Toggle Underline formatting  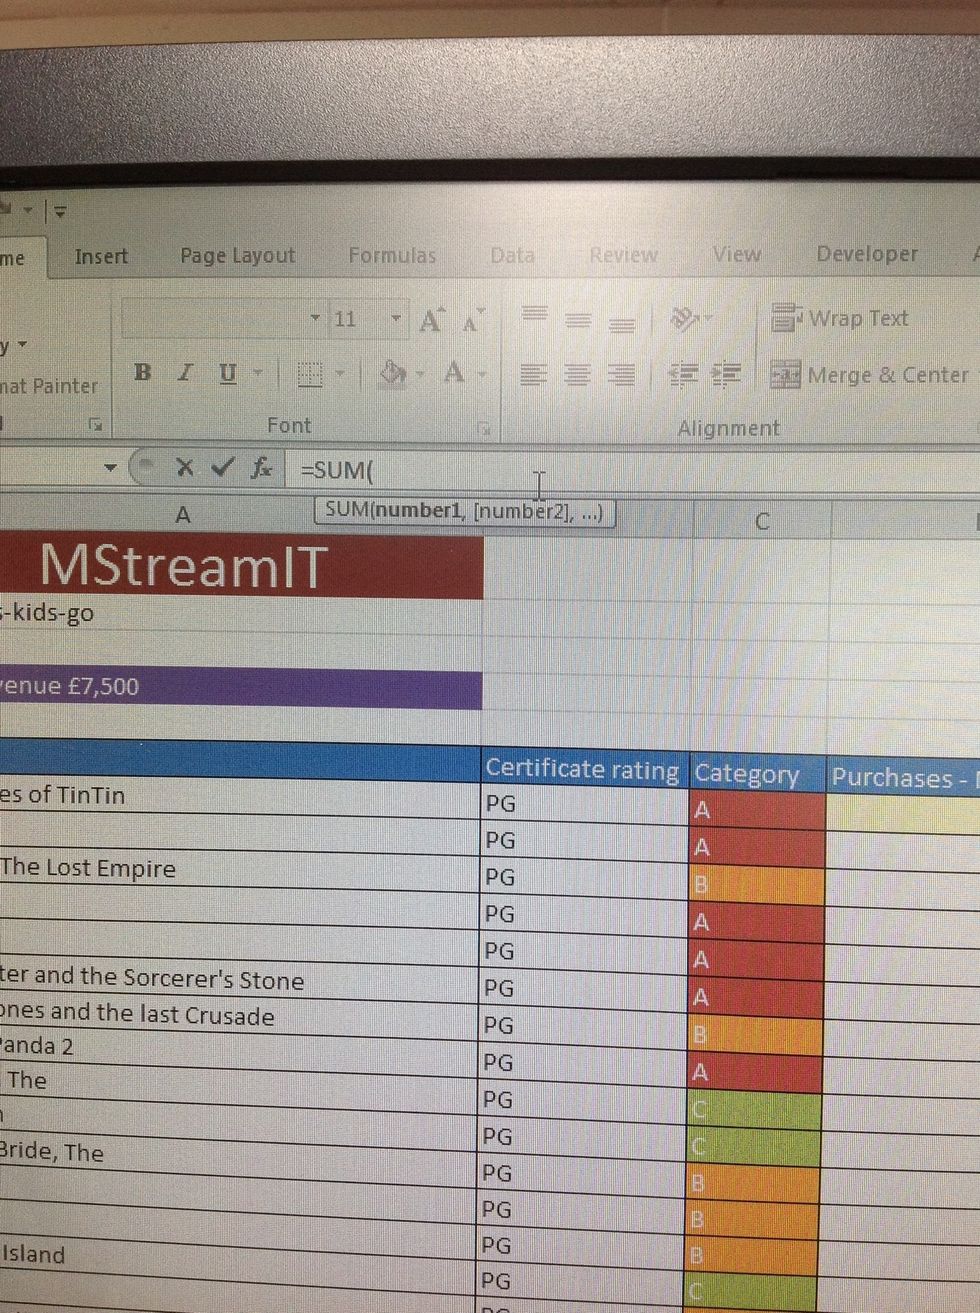pyautogui.click(x=228, y=373)
